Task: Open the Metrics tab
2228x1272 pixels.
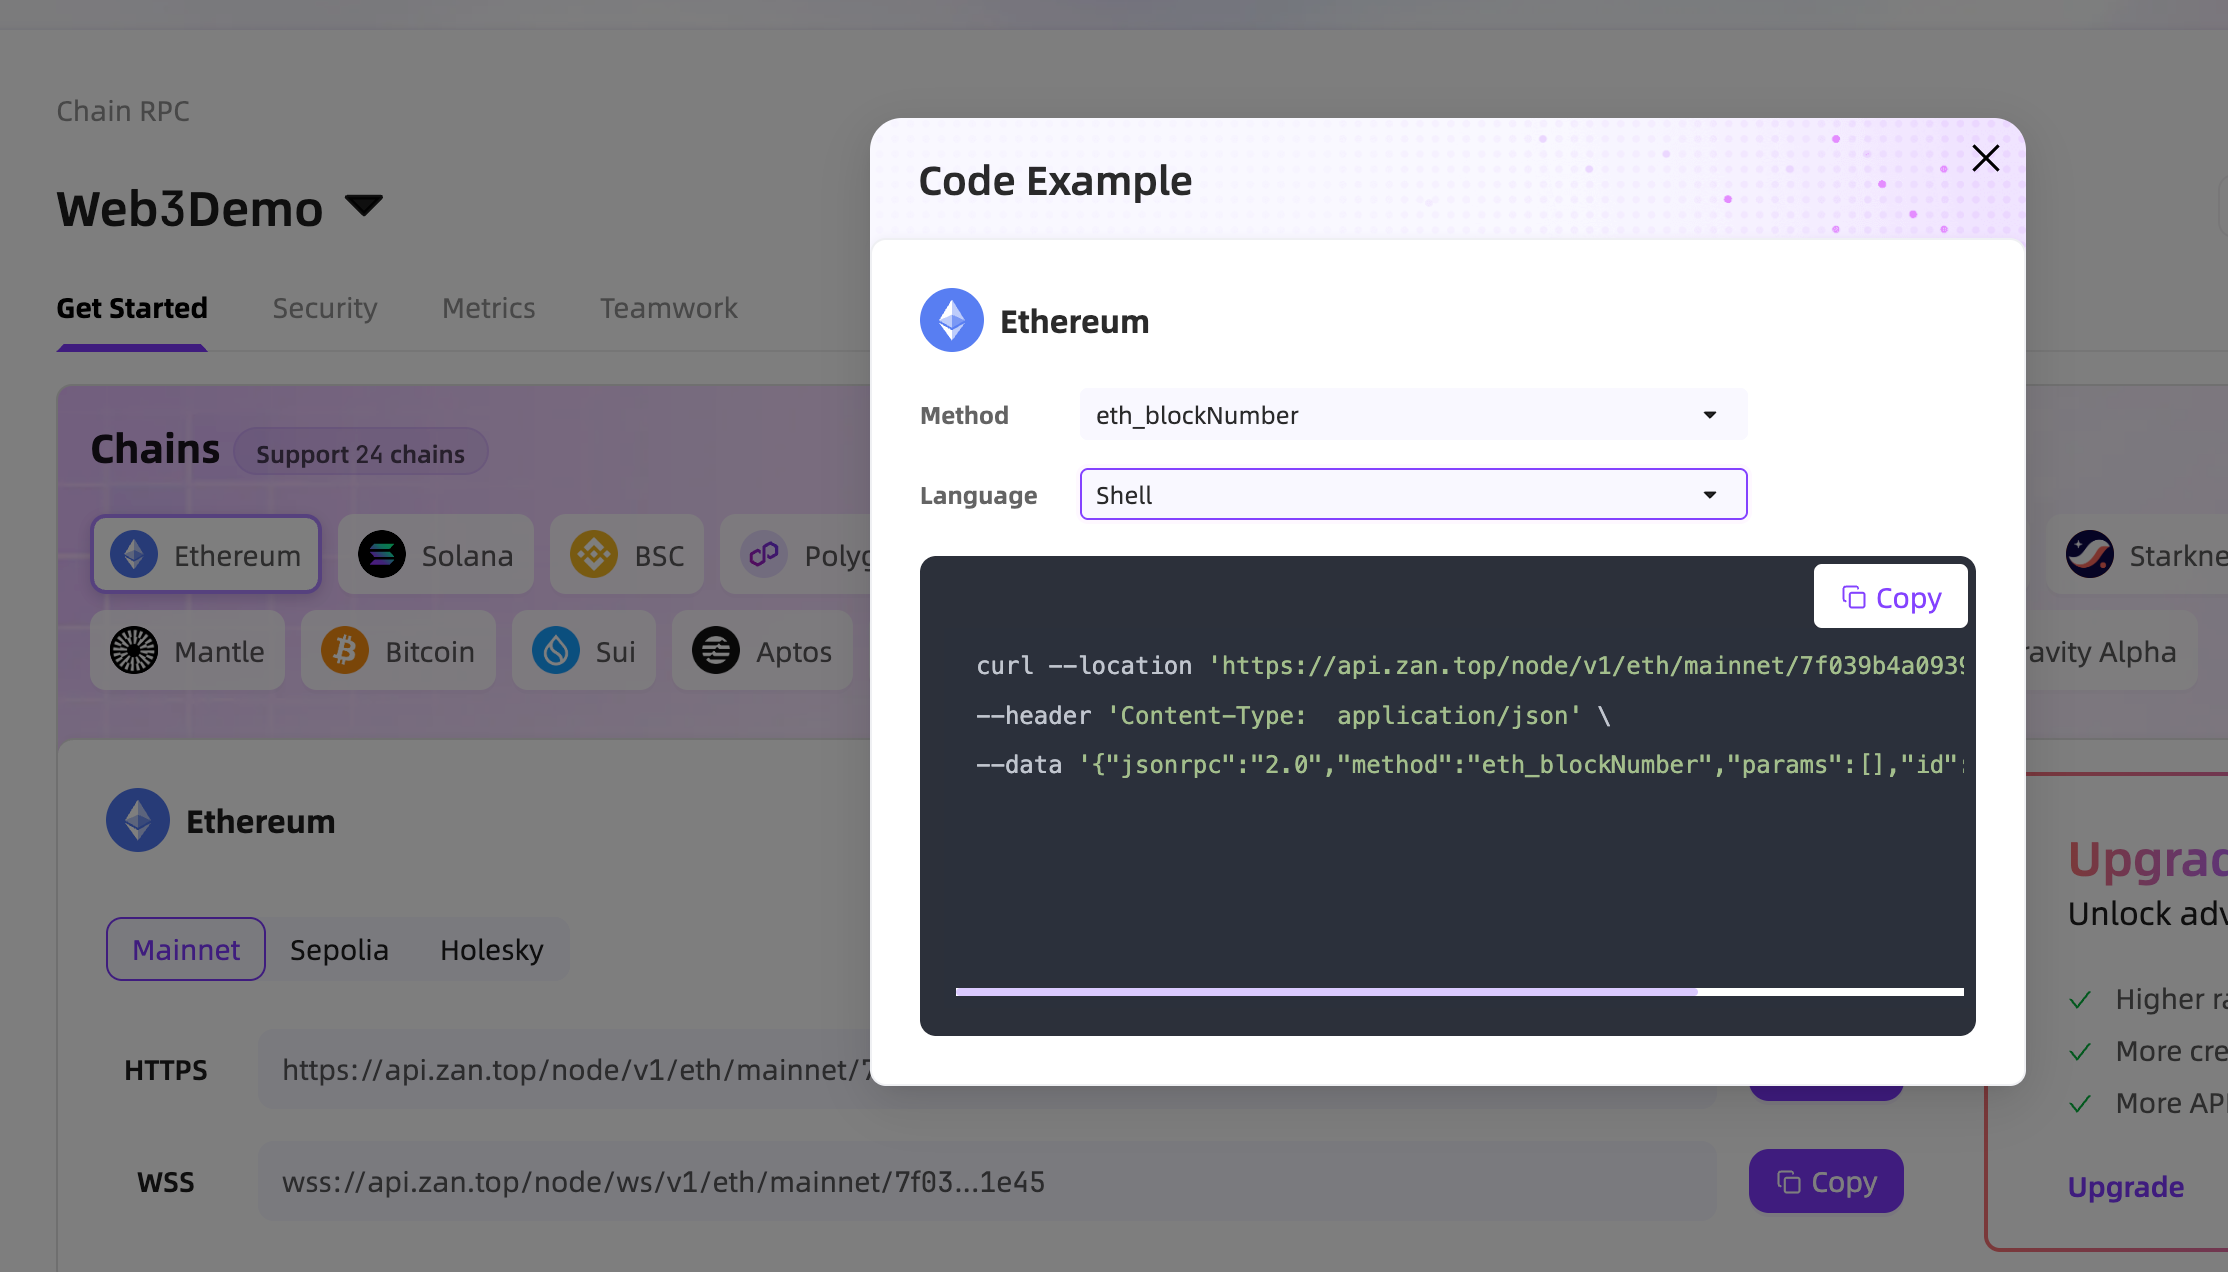Action: pyautogui.click(x=489, y=308)
